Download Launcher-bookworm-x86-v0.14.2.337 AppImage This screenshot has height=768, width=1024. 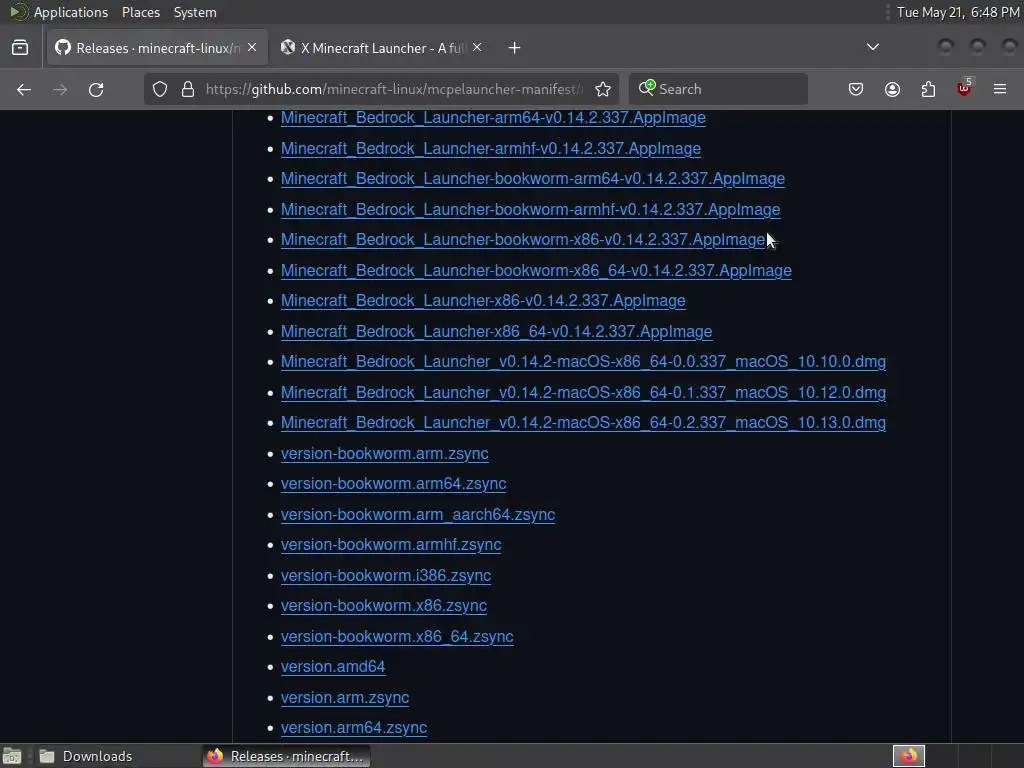tap(522, 240)
